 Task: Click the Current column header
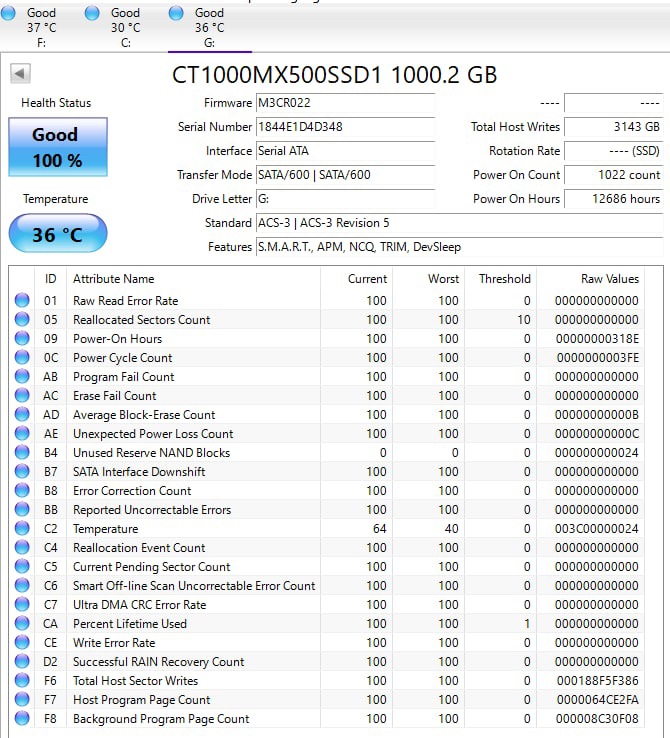click(x=357, y=279)
